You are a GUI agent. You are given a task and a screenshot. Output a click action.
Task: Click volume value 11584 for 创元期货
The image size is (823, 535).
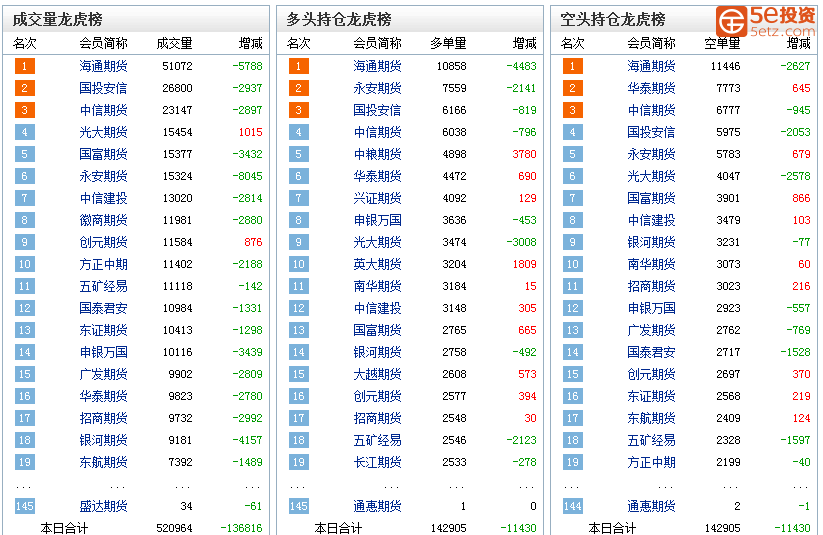(x=177, y=242)
